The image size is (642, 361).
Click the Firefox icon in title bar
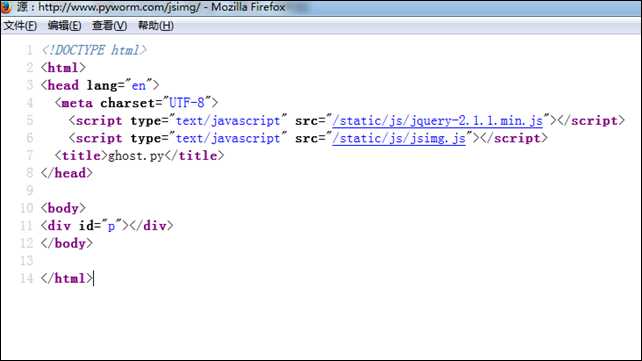(5, 7)
